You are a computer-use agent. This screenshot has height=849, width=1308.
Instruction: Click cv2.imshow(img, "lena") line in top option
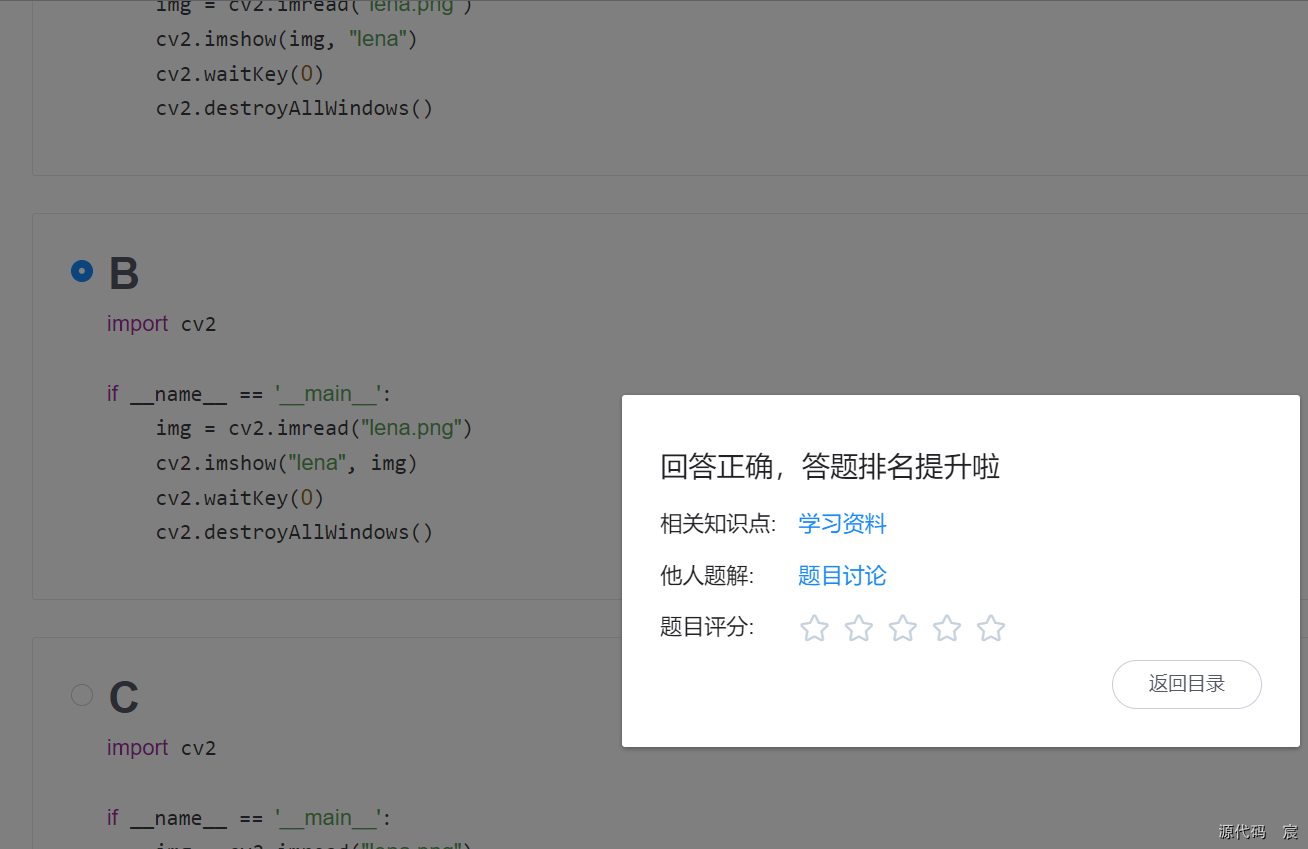point(287,39)
